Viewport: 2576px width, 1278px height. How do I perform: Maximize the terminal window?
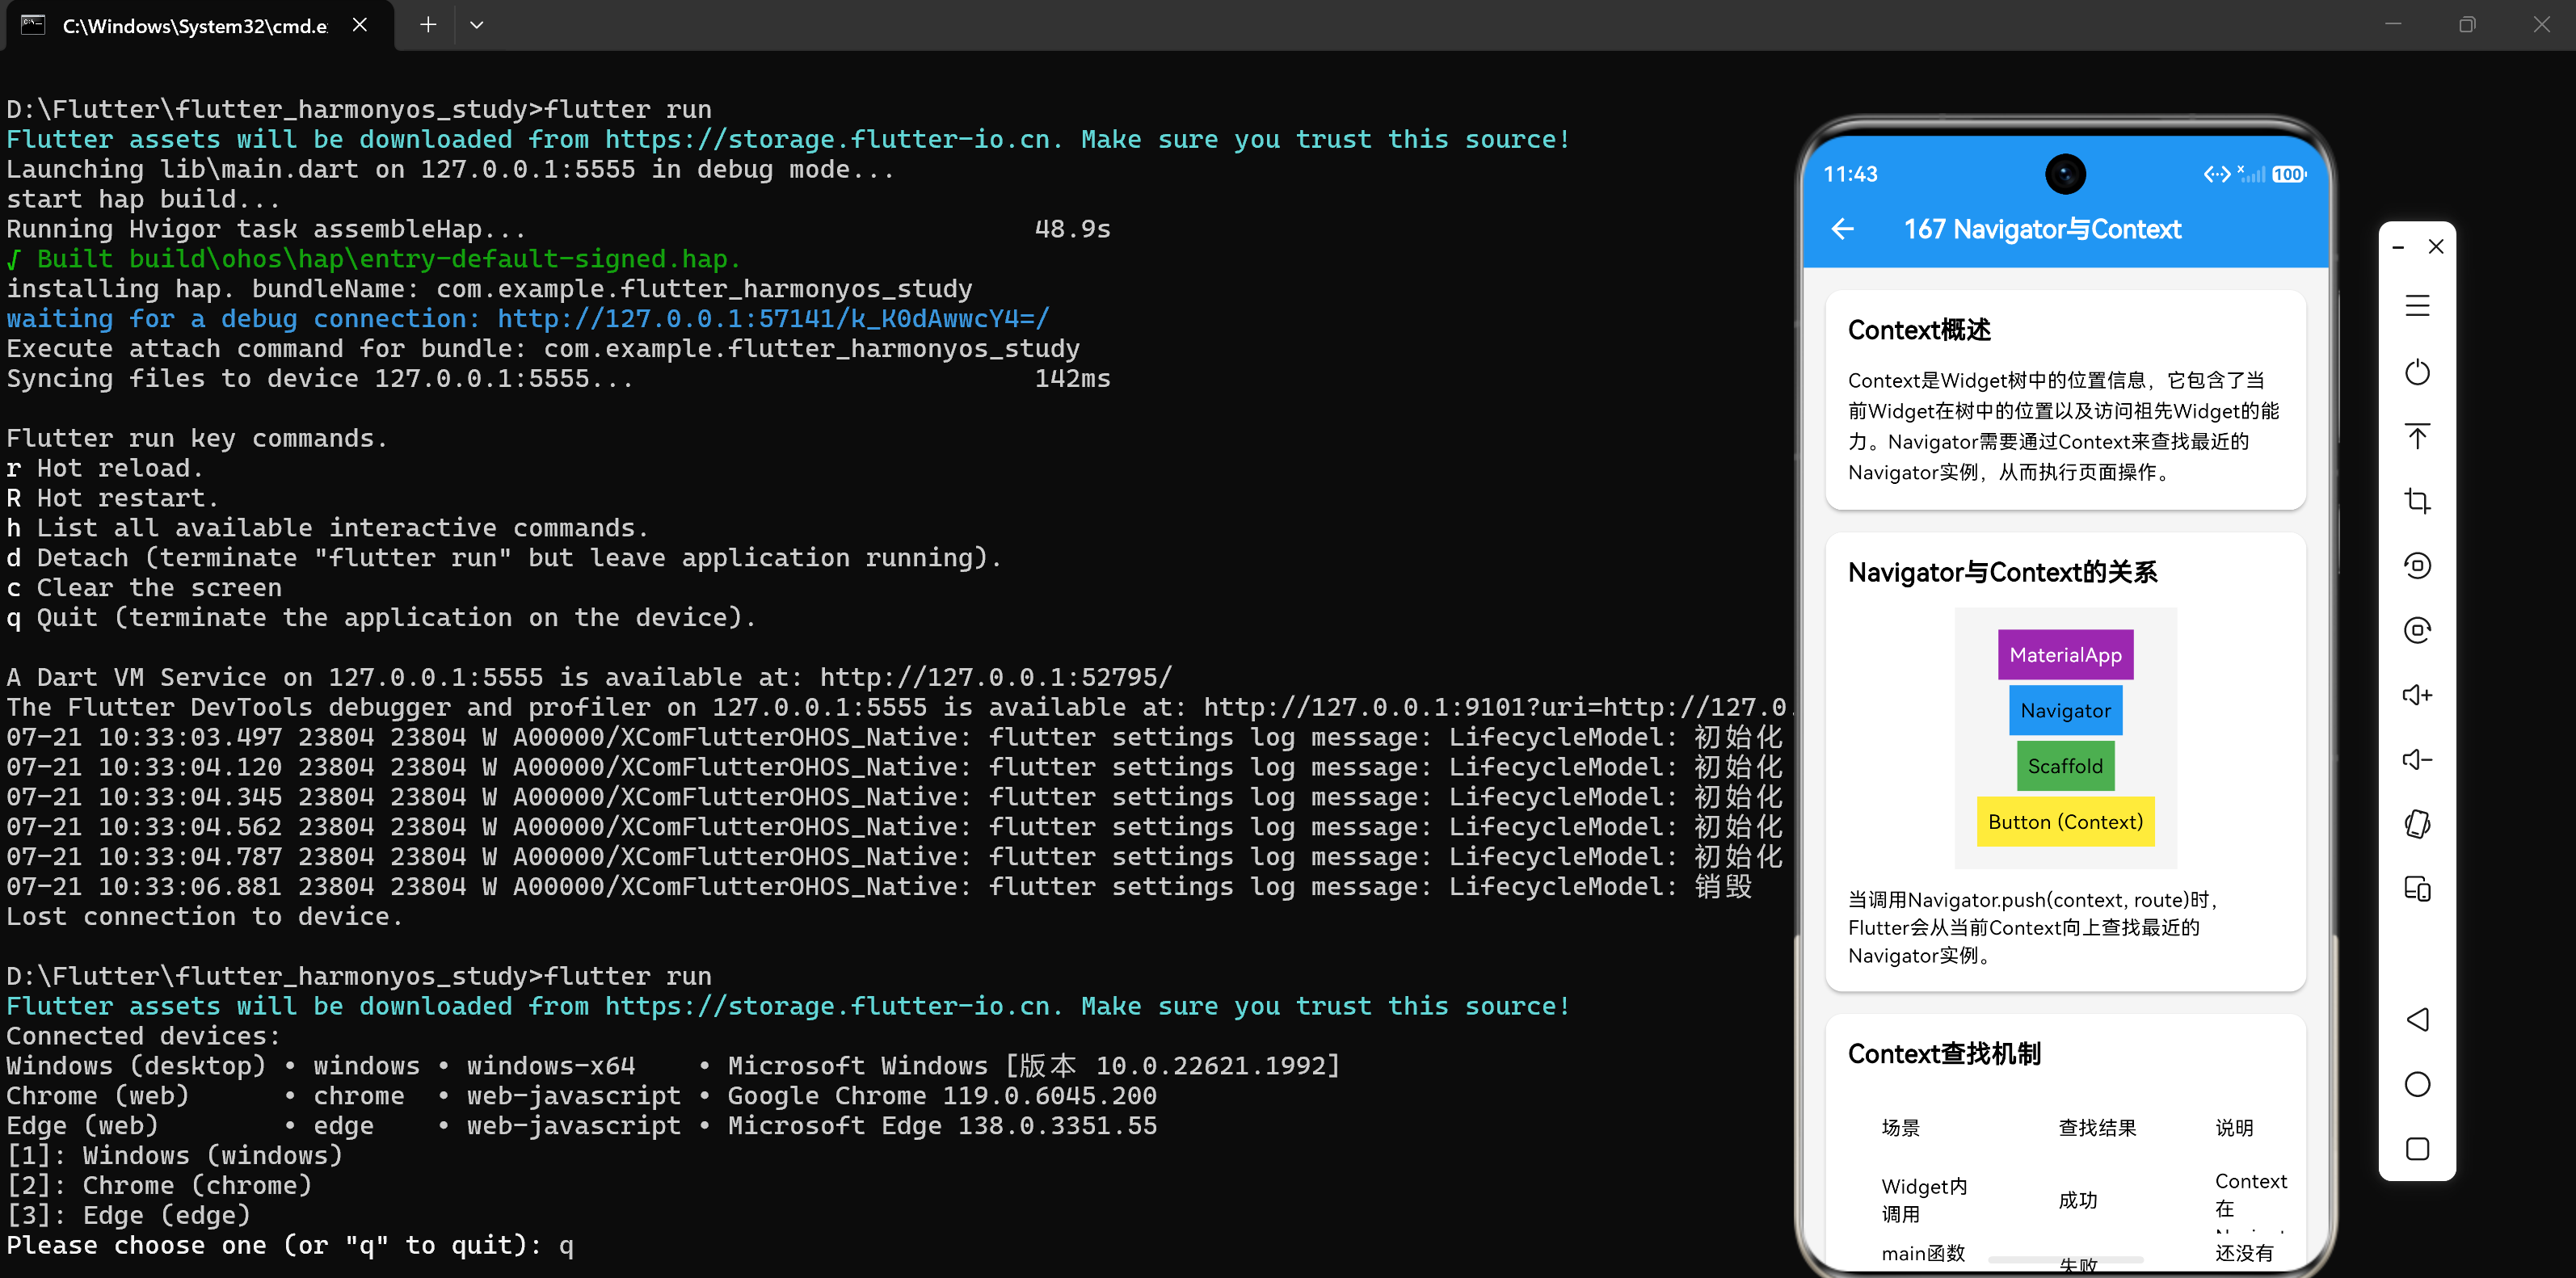click(x=2467, y=25)
